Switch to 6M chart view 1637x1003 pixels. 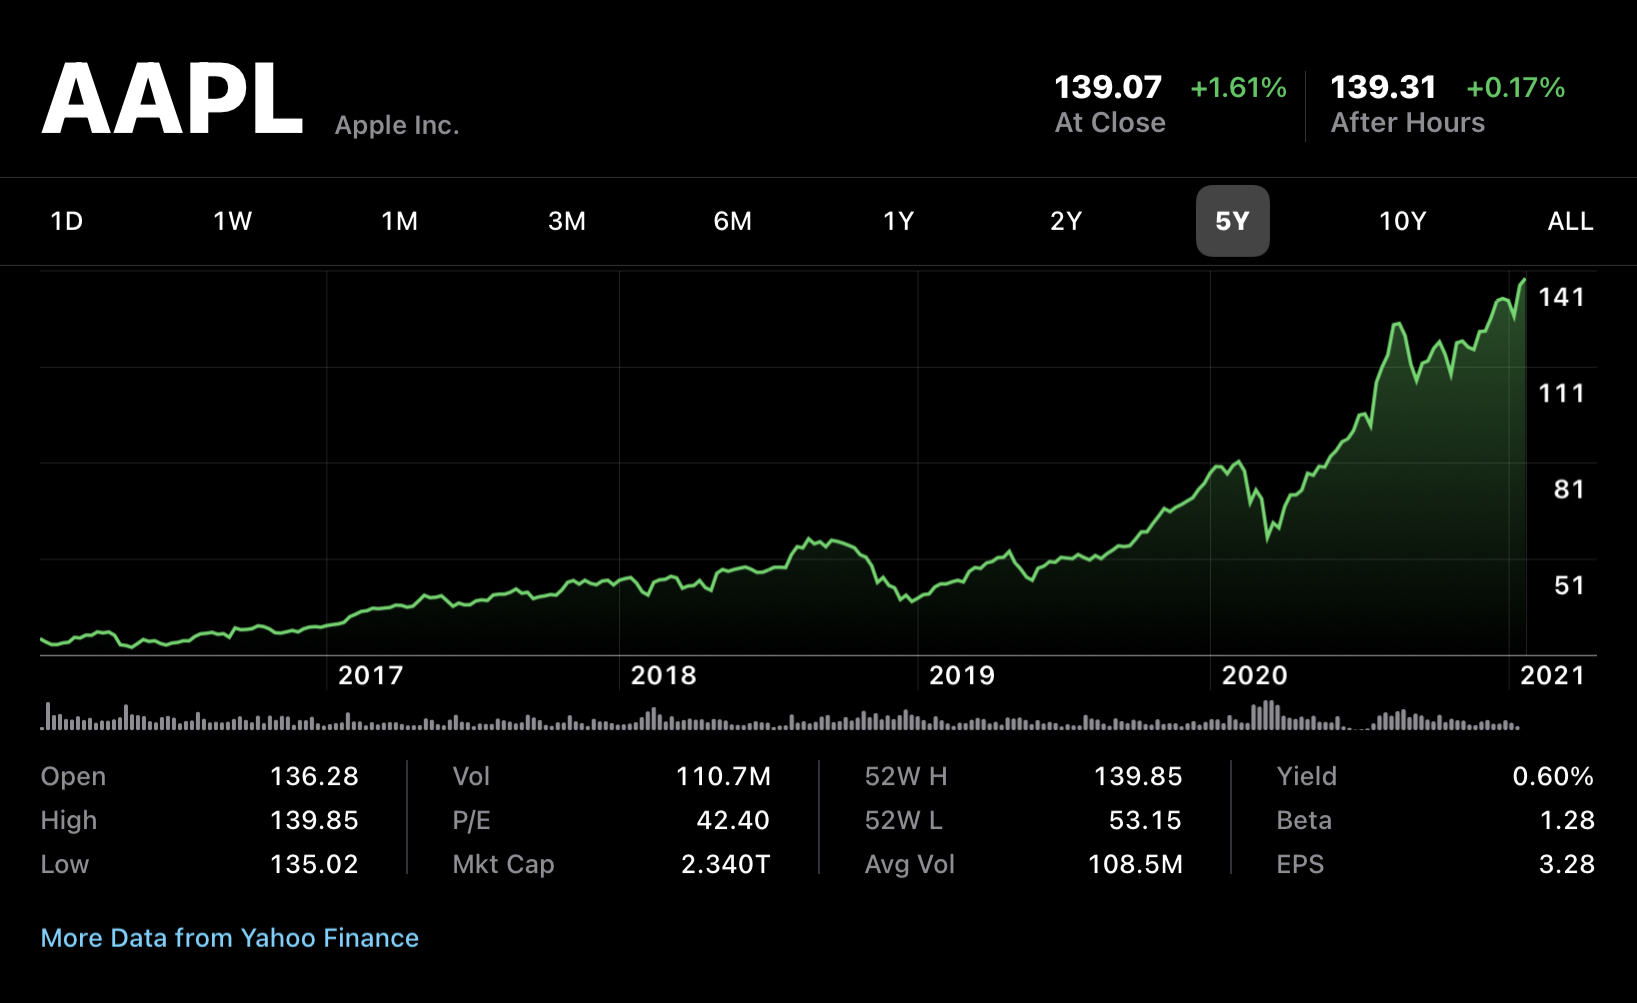point(732,221)
